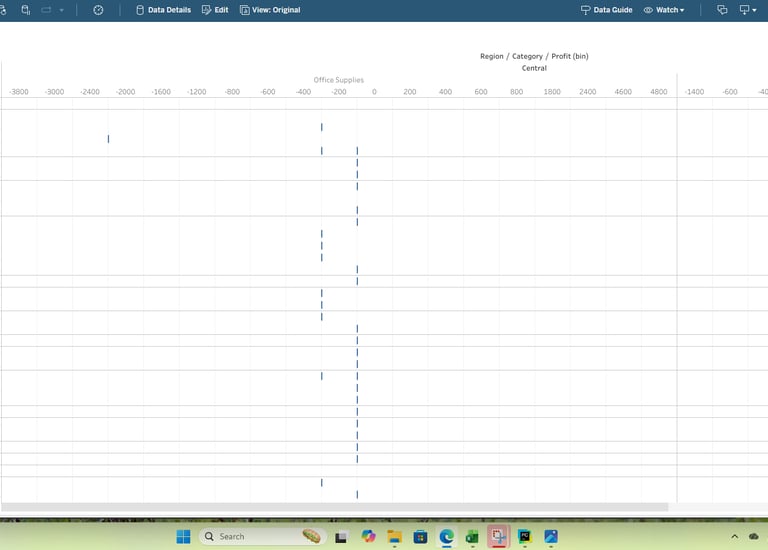
Task: Click the -3800 profit bin label
Action: point(19,92)
